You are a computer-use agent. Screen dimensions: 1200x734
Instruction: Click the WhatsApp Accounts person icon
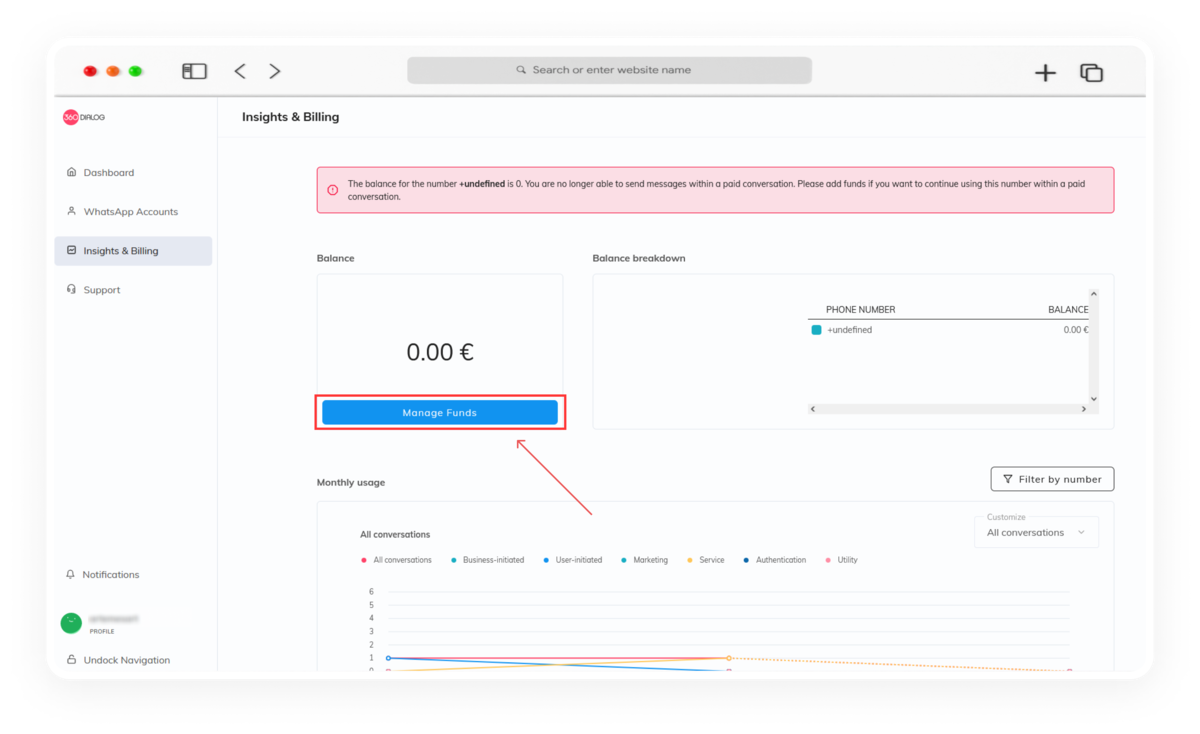click(71, 211)
